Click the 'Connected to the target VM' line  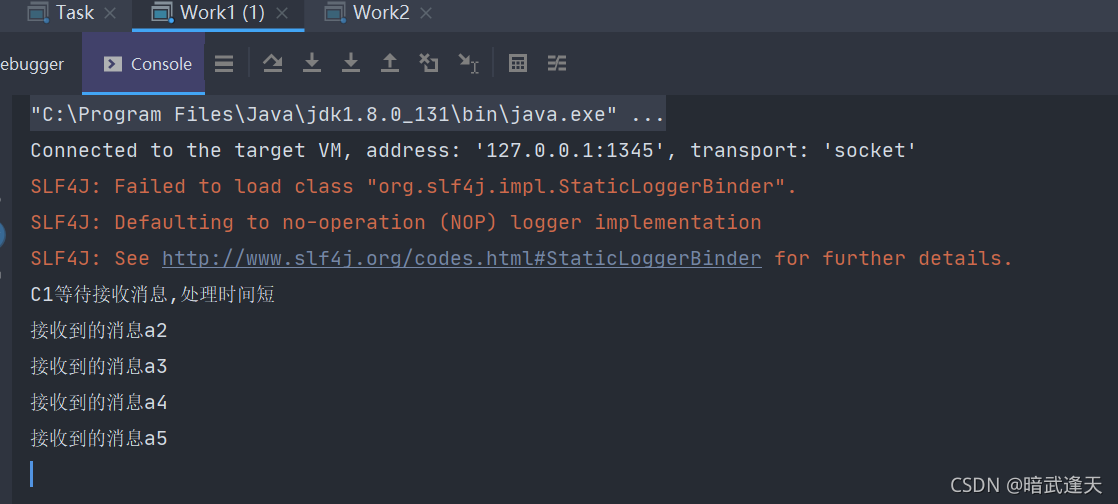tap(473, 150)
